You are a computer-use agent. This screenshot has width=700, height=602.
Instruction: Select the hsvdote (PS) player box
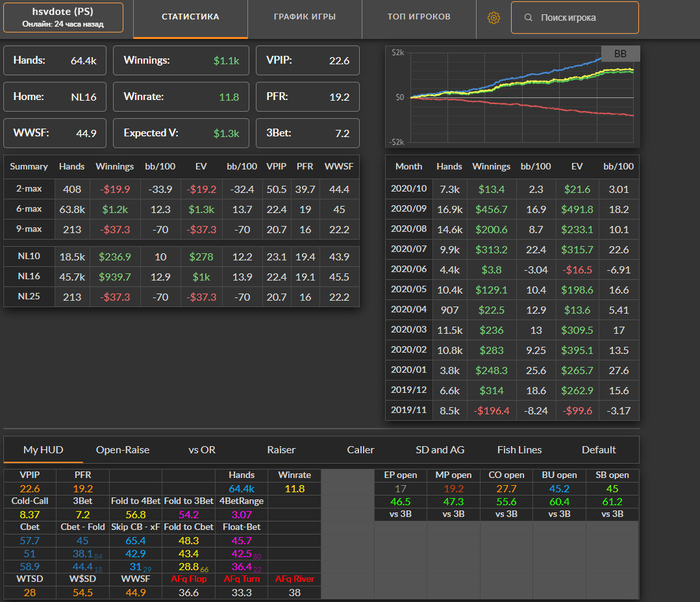tap(64, 17)
